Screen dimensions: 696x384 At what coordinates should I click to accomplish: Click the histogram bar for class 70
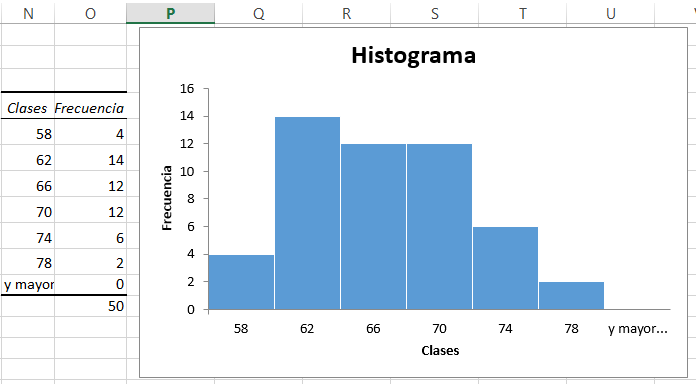coord(439,226)
